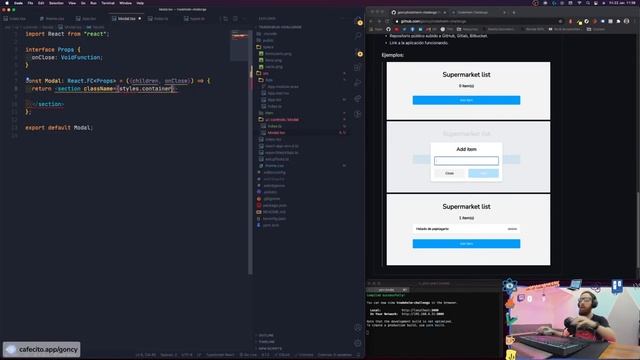Open the Supermarket list 1 item(s) example image
640x360 pixels.
pyautogui.click(x=468, y=230)
